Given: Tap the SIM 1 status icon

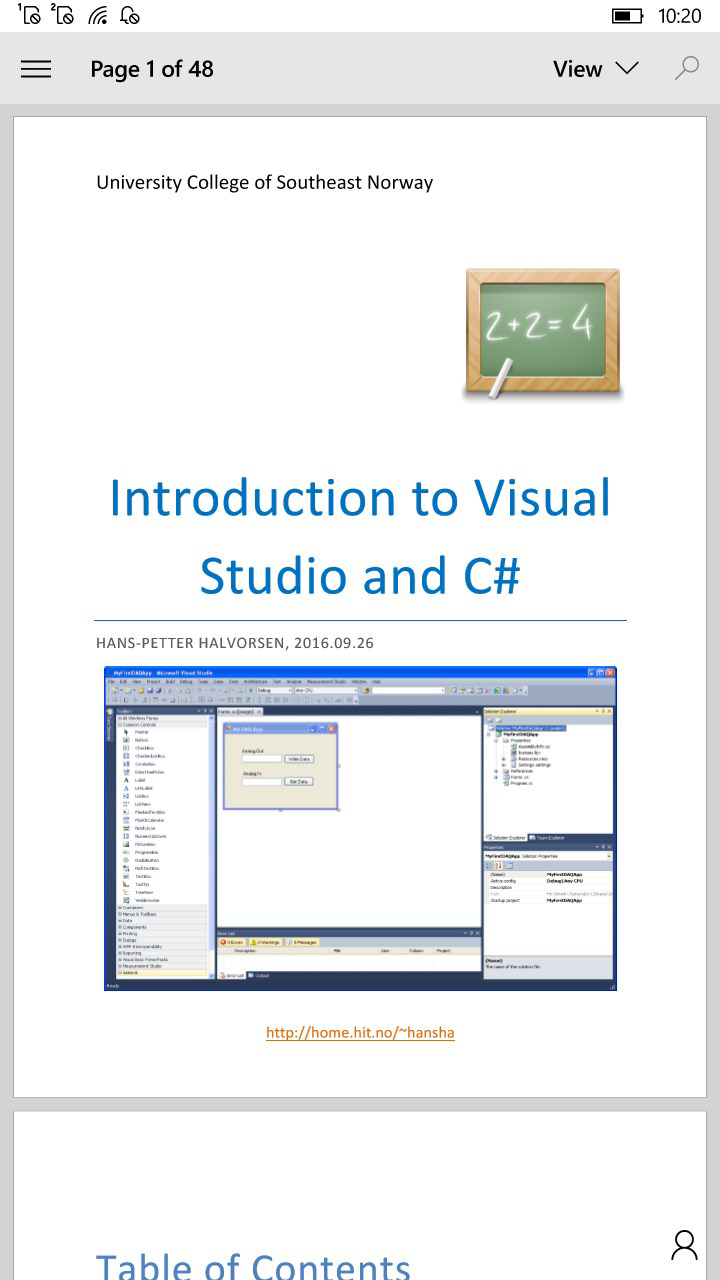Looking at the screenshot, I should tap(30, 15).
